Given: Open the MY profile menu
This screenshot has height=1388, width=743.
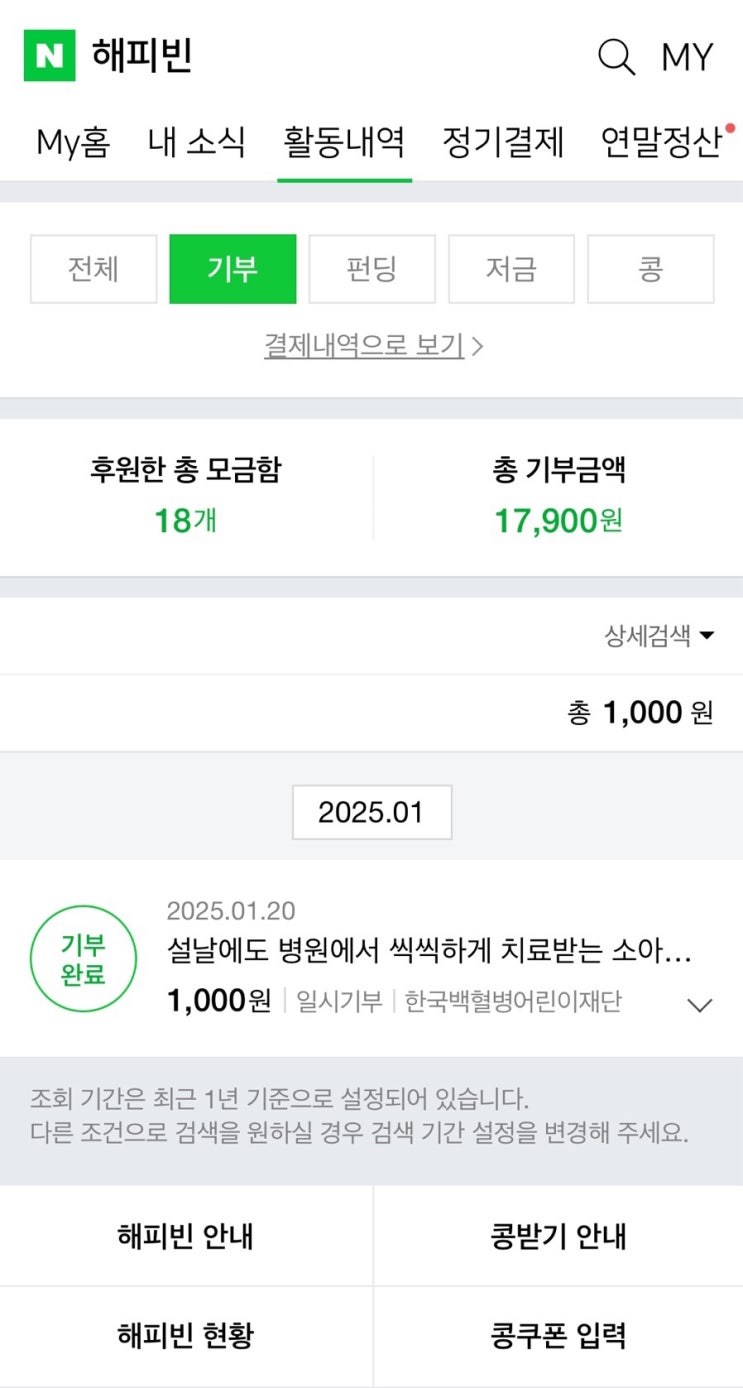Looking at the screenshot, I should [687, 57].
